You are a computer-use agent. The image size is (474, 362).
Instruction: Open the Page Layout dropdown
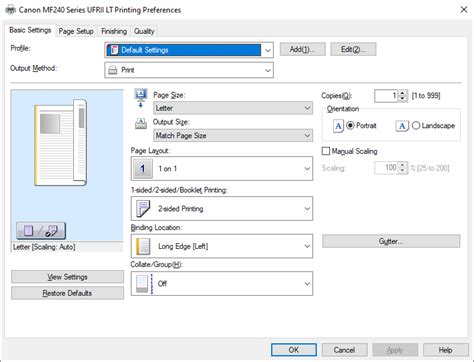point(222,169)
